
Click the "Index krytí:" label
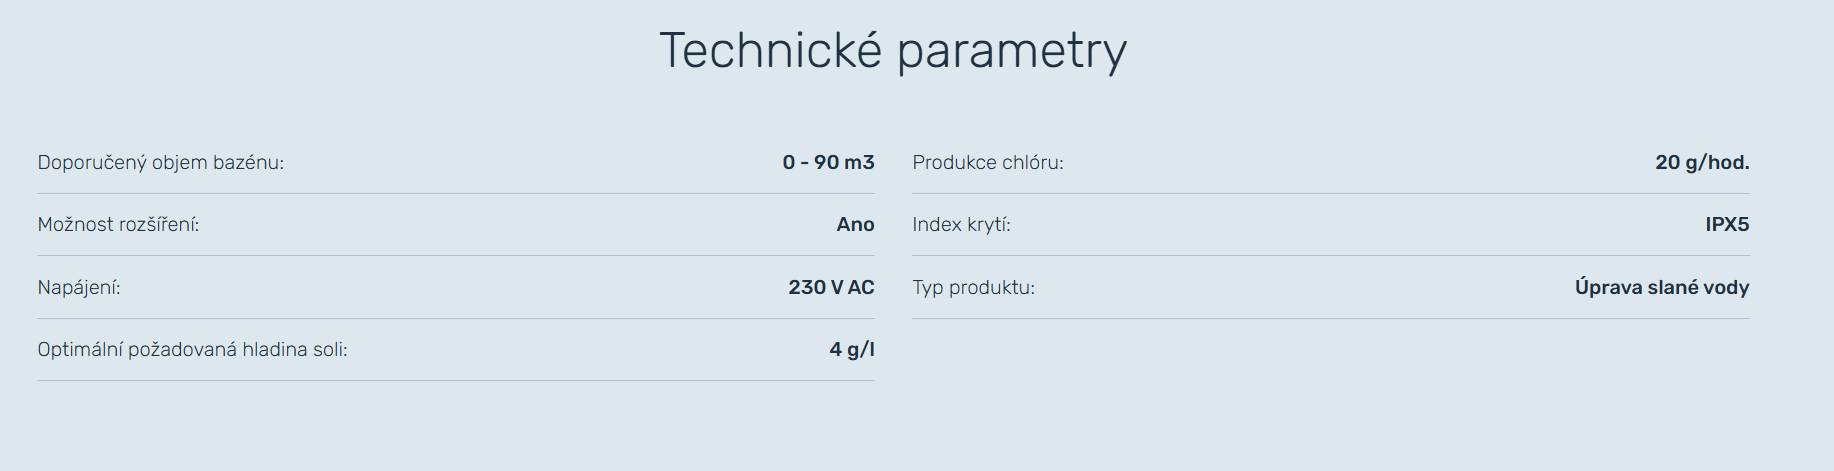click(961, 225)
